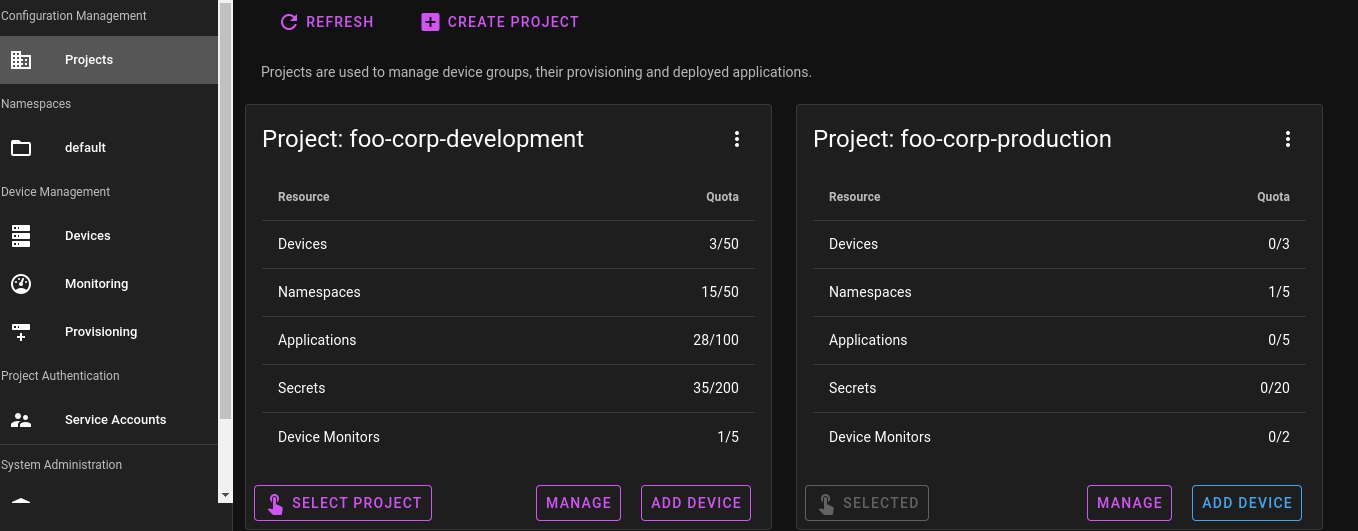The height and width of the screenshot is (531, 1358).
Task: Click the Service Accounts people icon
Action: pos(21,420)
